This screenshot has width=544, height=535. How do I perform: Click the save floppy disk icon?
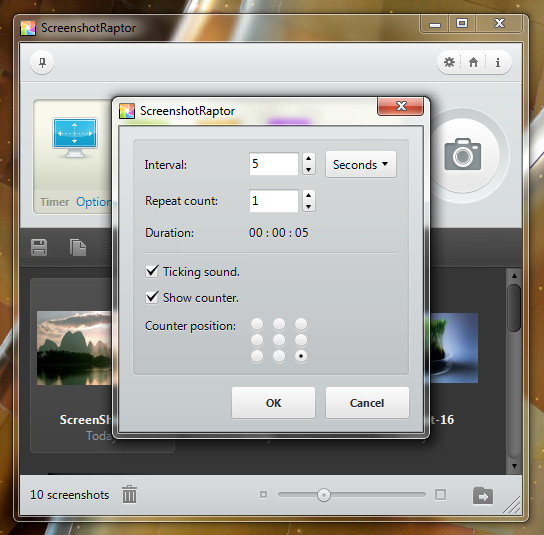(39, 247)
